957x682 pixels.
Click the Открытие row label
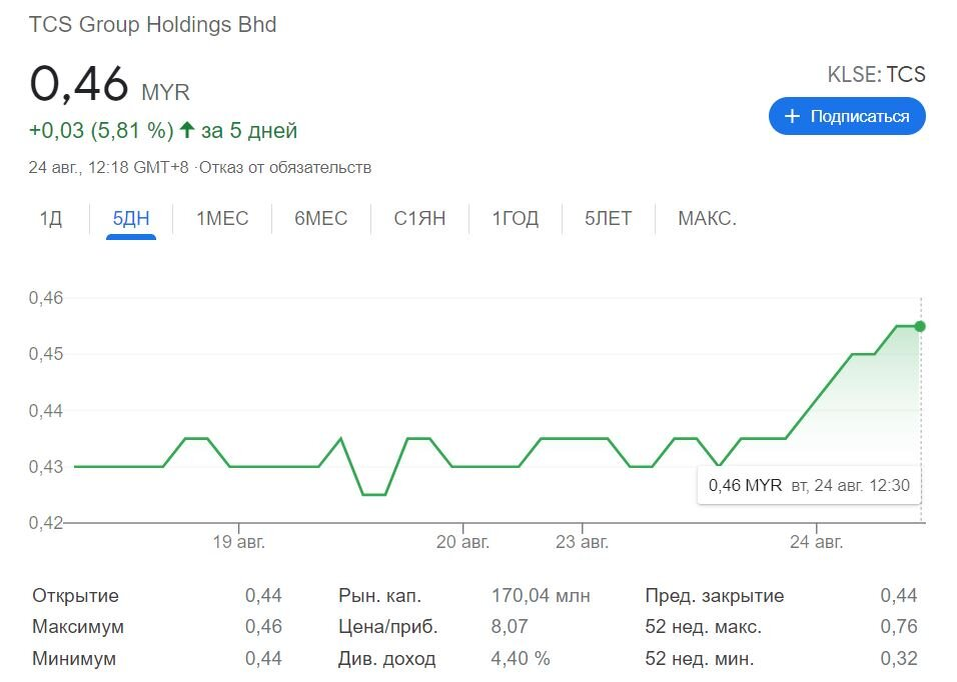point(76,596)
